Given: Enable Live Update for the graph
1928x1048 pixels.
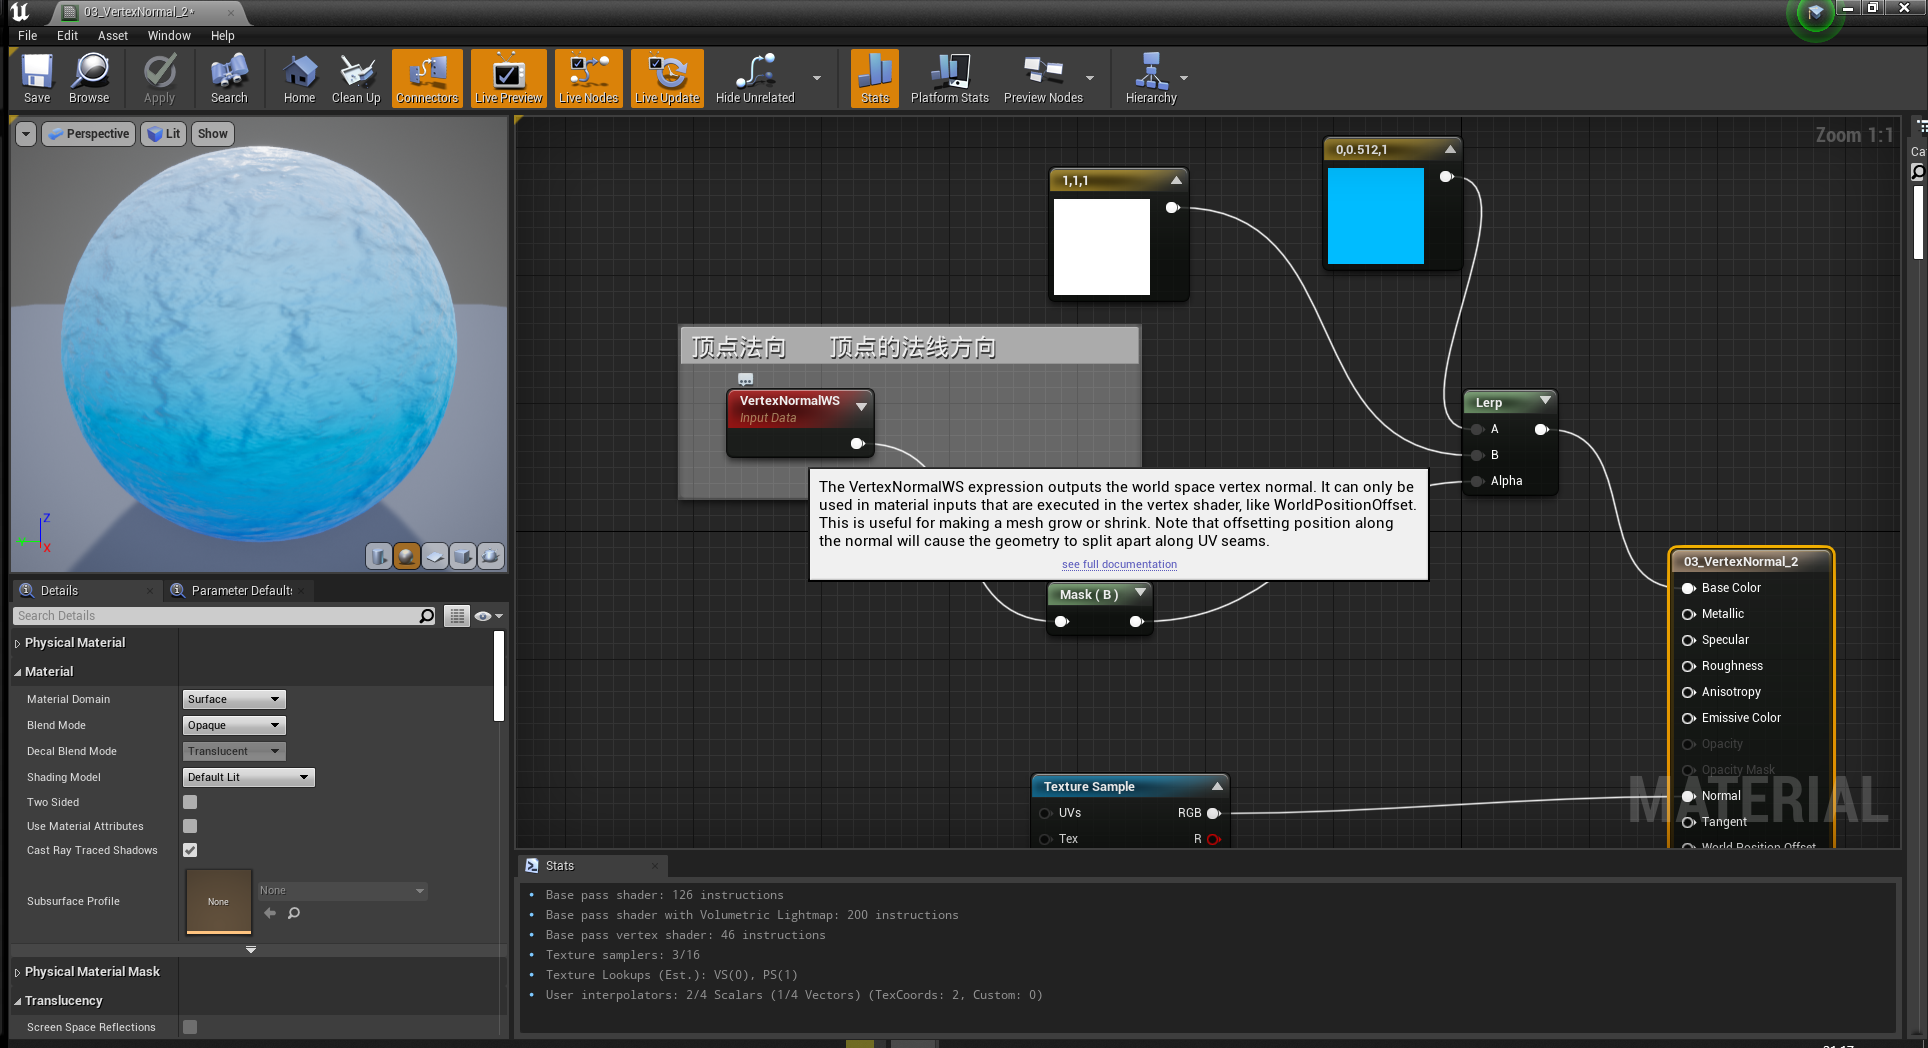Looking at the screenshot, I should tap(666, 78).
